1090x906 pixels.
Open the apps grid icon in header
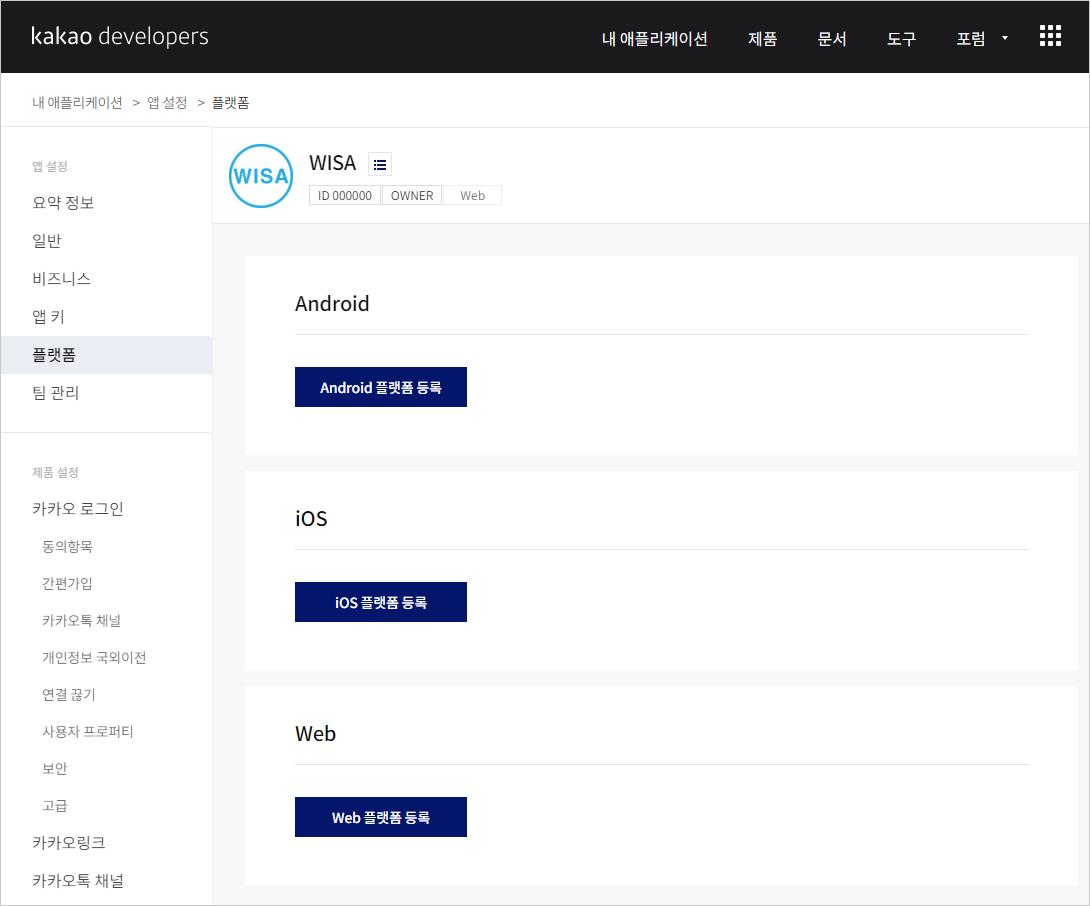click(x=1050, y=37)
